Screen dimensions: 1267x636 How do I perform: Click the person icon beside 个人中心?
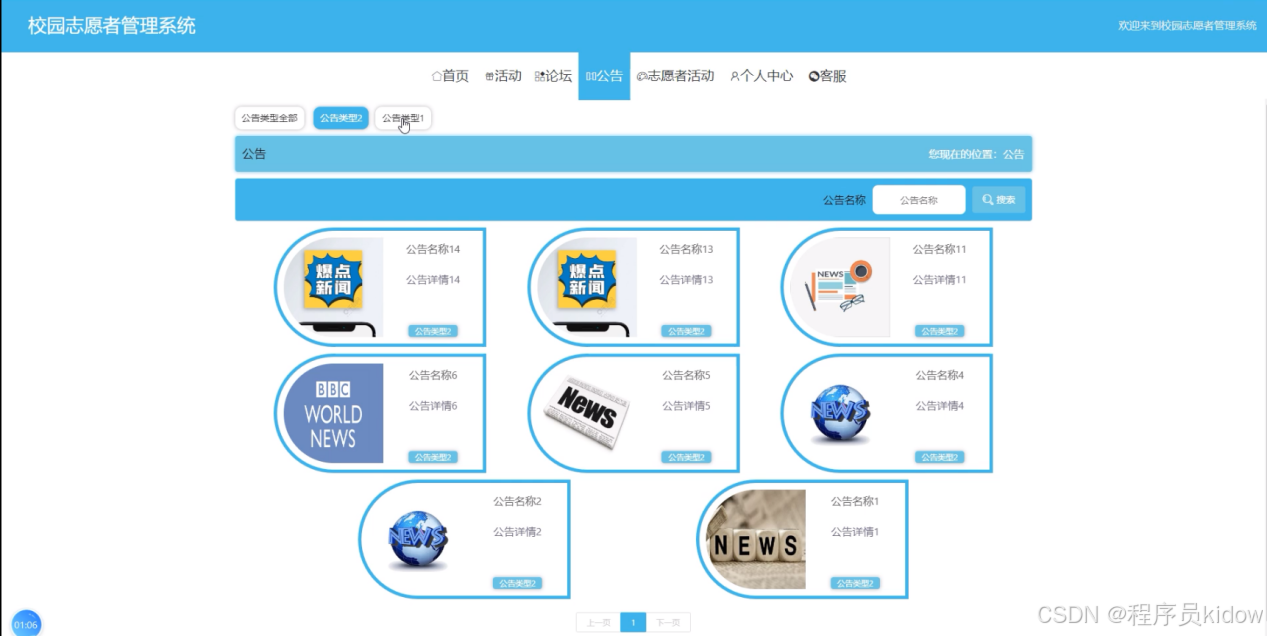pyautogui.click(x=735, y=75)
